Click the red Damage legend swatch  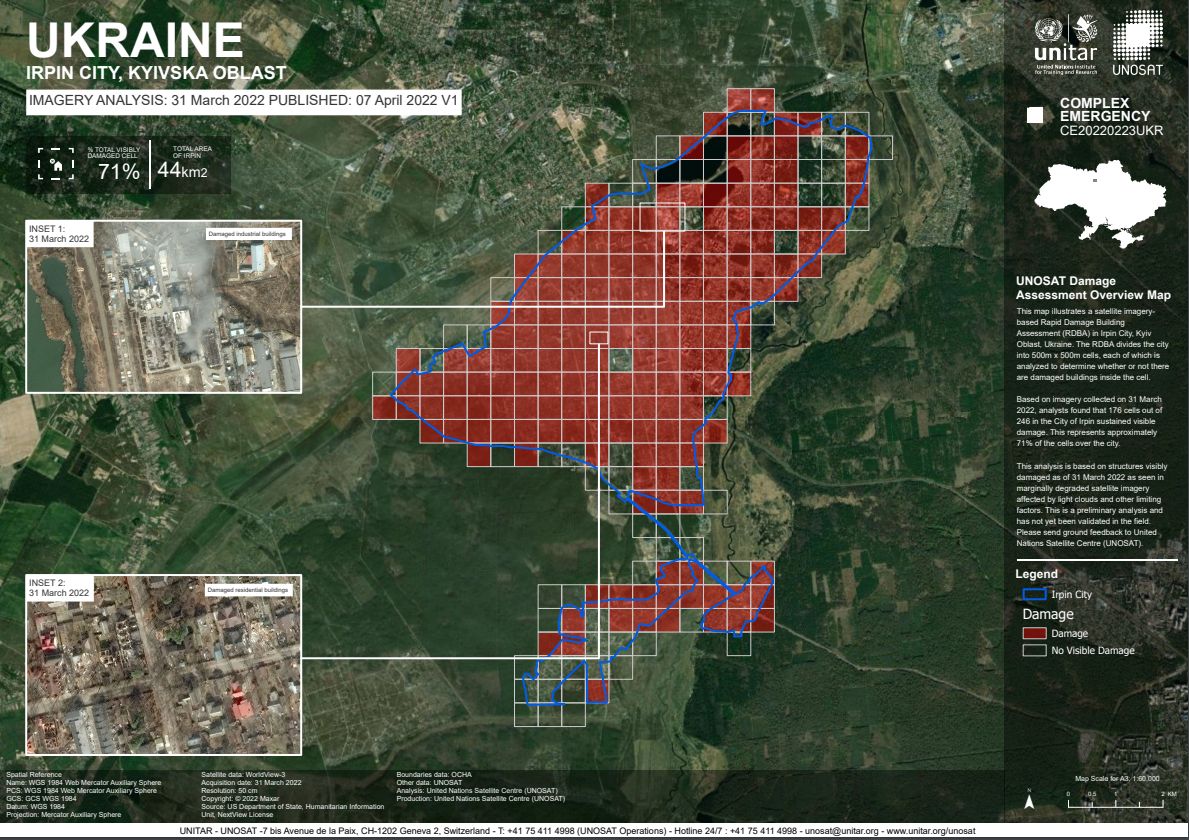[1033, 633]
